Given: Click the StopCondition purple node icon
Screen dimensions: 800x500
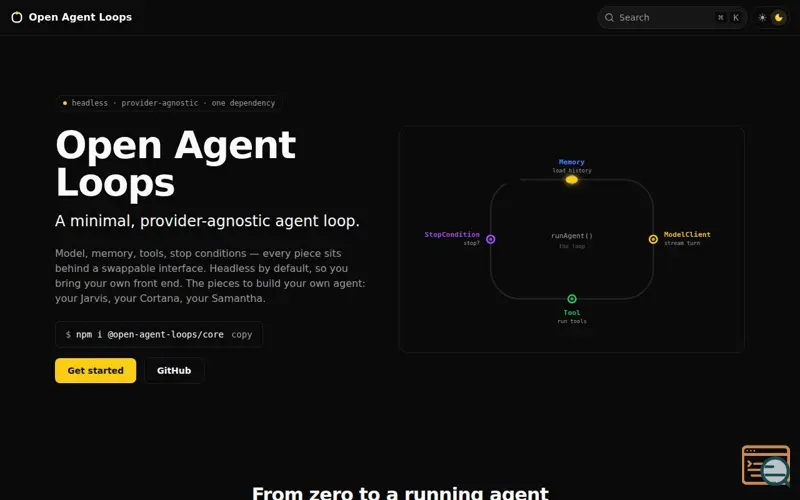Looking at the screenshot, I should (490, 239).
